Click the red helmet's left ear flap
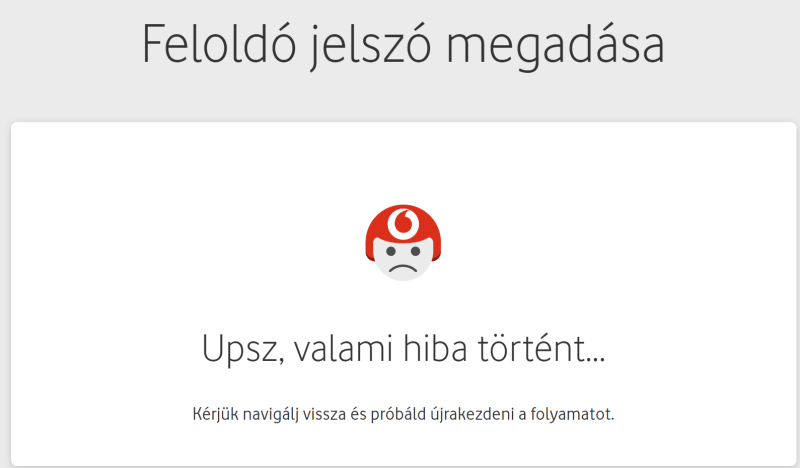The height and width of the screenshot is (468, 800). [x=370, y=250]
